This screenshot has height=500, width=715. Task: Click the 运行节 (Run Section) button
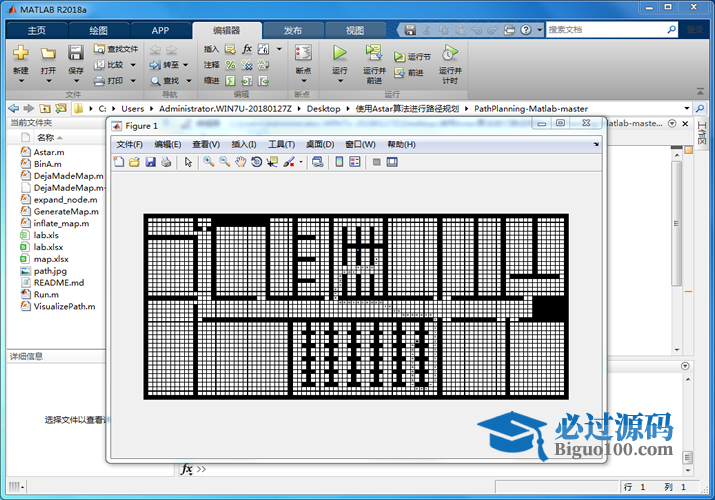[412, 57]
